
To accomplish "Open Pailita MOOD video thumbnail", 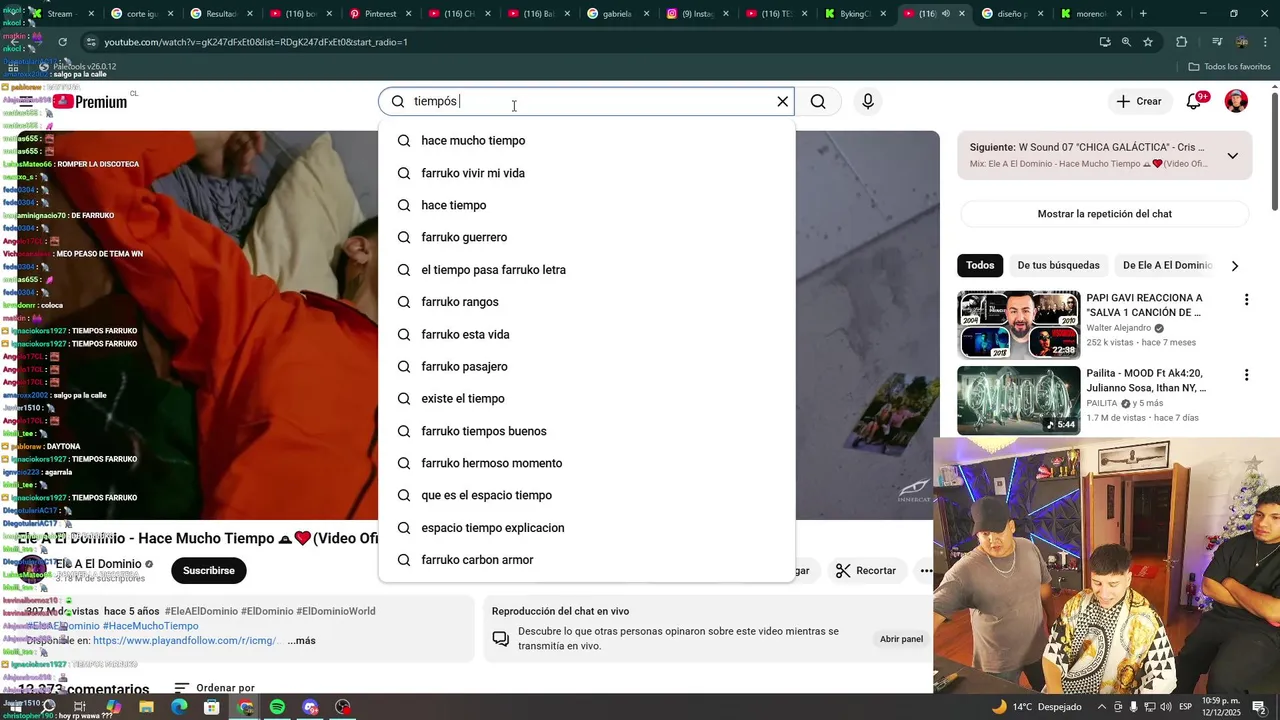I will tap(1019, 400).
